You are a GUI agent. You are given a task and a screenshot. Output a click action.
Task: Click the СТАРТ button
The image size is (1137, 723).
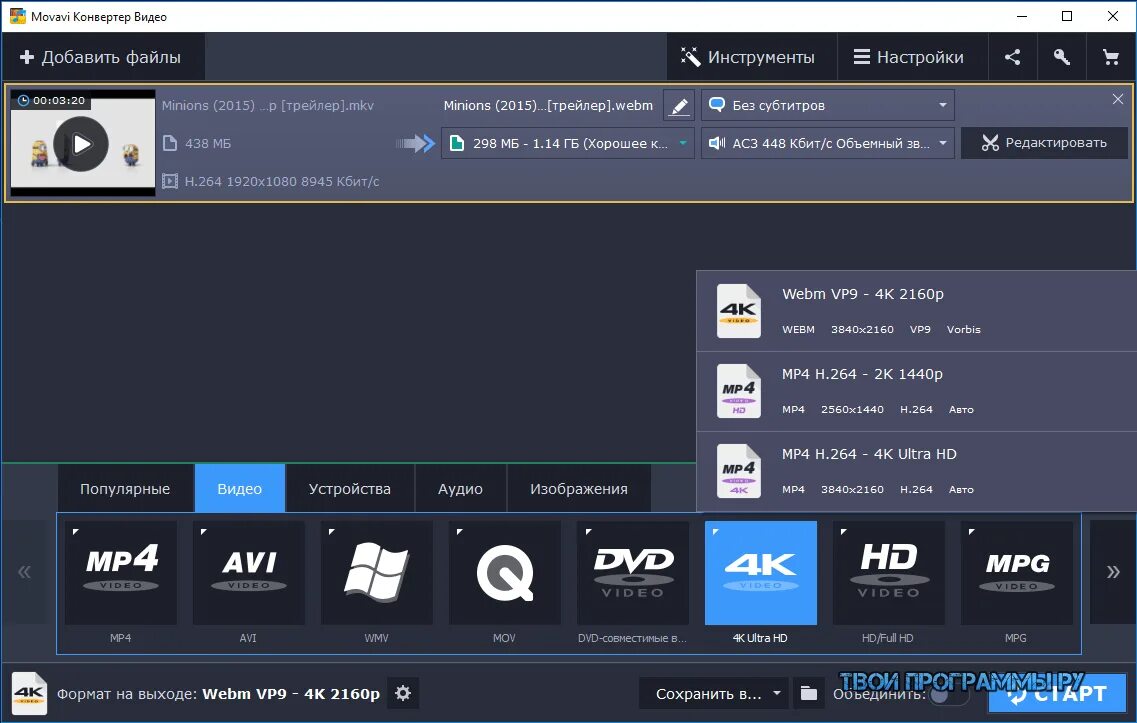pos(1057,694)
